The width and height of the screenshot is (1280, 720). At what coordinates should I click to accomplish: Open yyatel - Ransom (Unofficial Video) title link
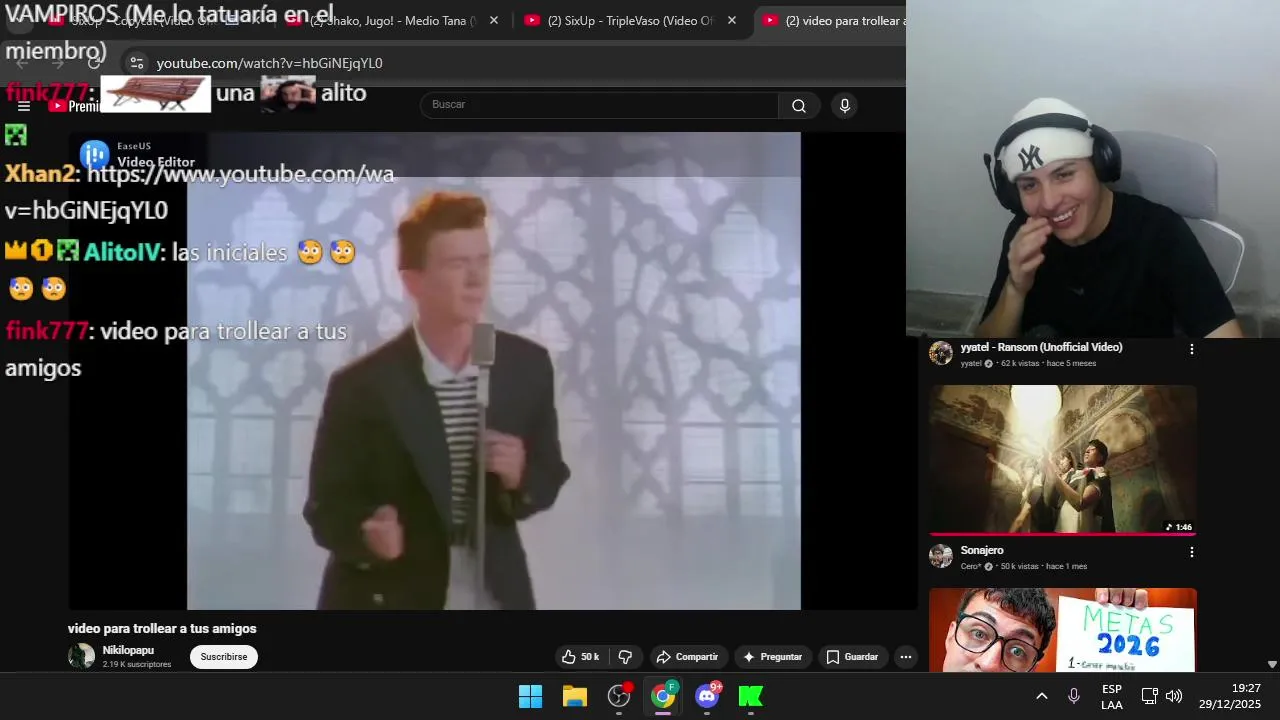click(1041, 347)
